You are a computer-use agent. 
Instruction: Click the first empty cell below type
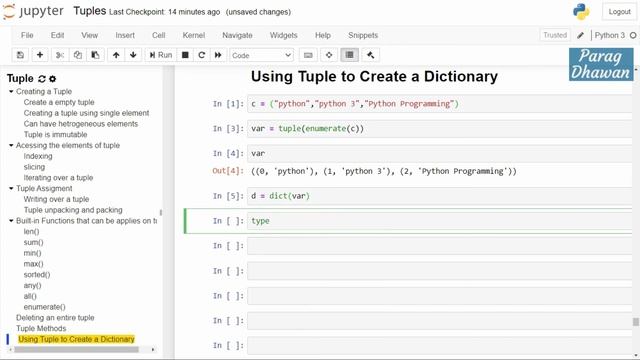439,246
